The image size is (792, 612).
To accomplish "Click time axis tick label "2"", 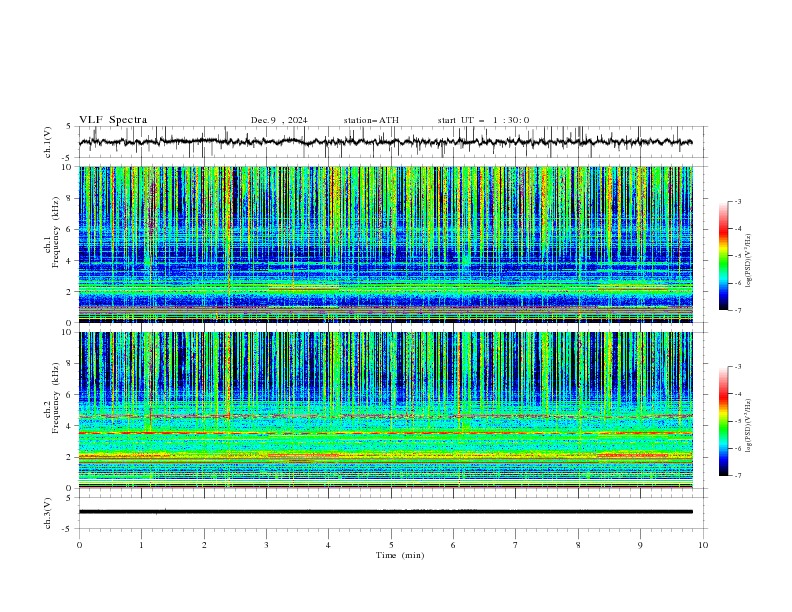I will 204,545.
